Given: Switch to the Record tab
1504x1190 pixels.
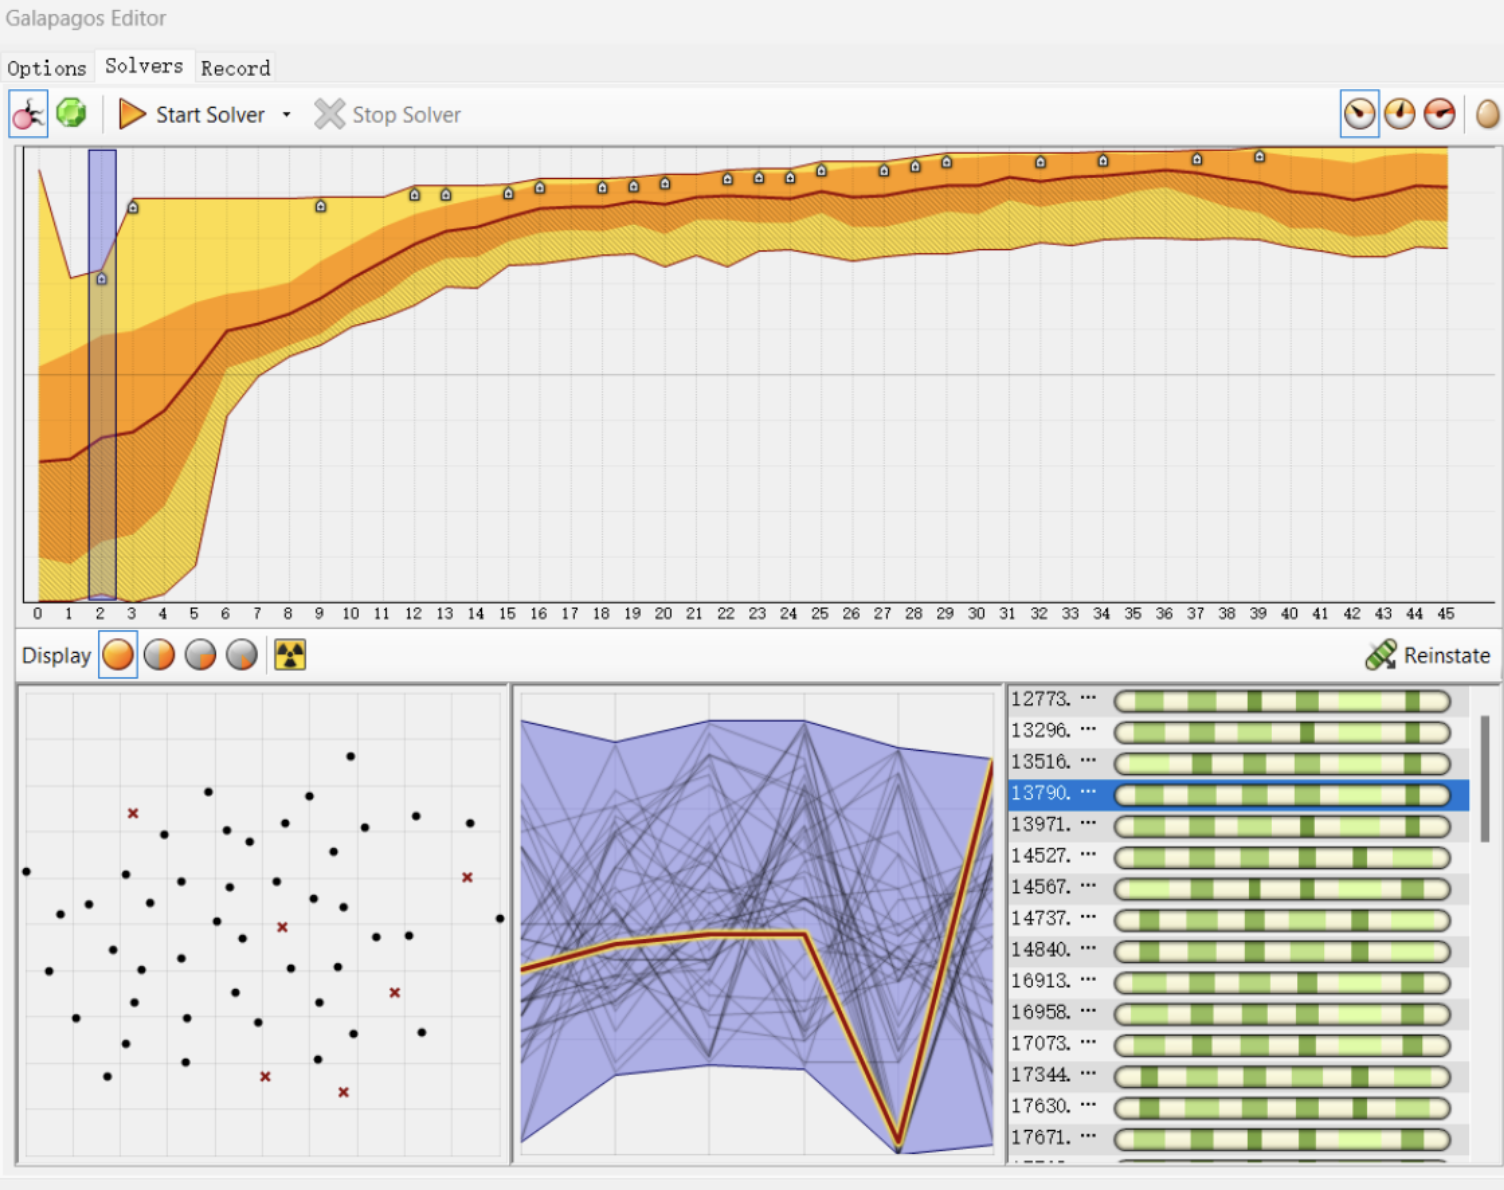Looking at the screenshot, I should (235, 68).
